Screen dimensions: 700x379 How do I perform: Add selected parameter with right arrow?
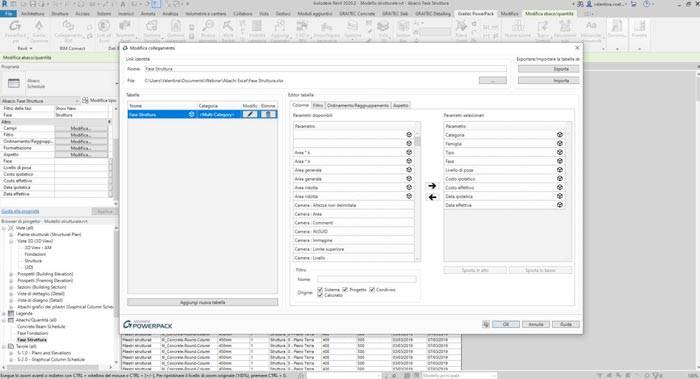click(432, 186)
